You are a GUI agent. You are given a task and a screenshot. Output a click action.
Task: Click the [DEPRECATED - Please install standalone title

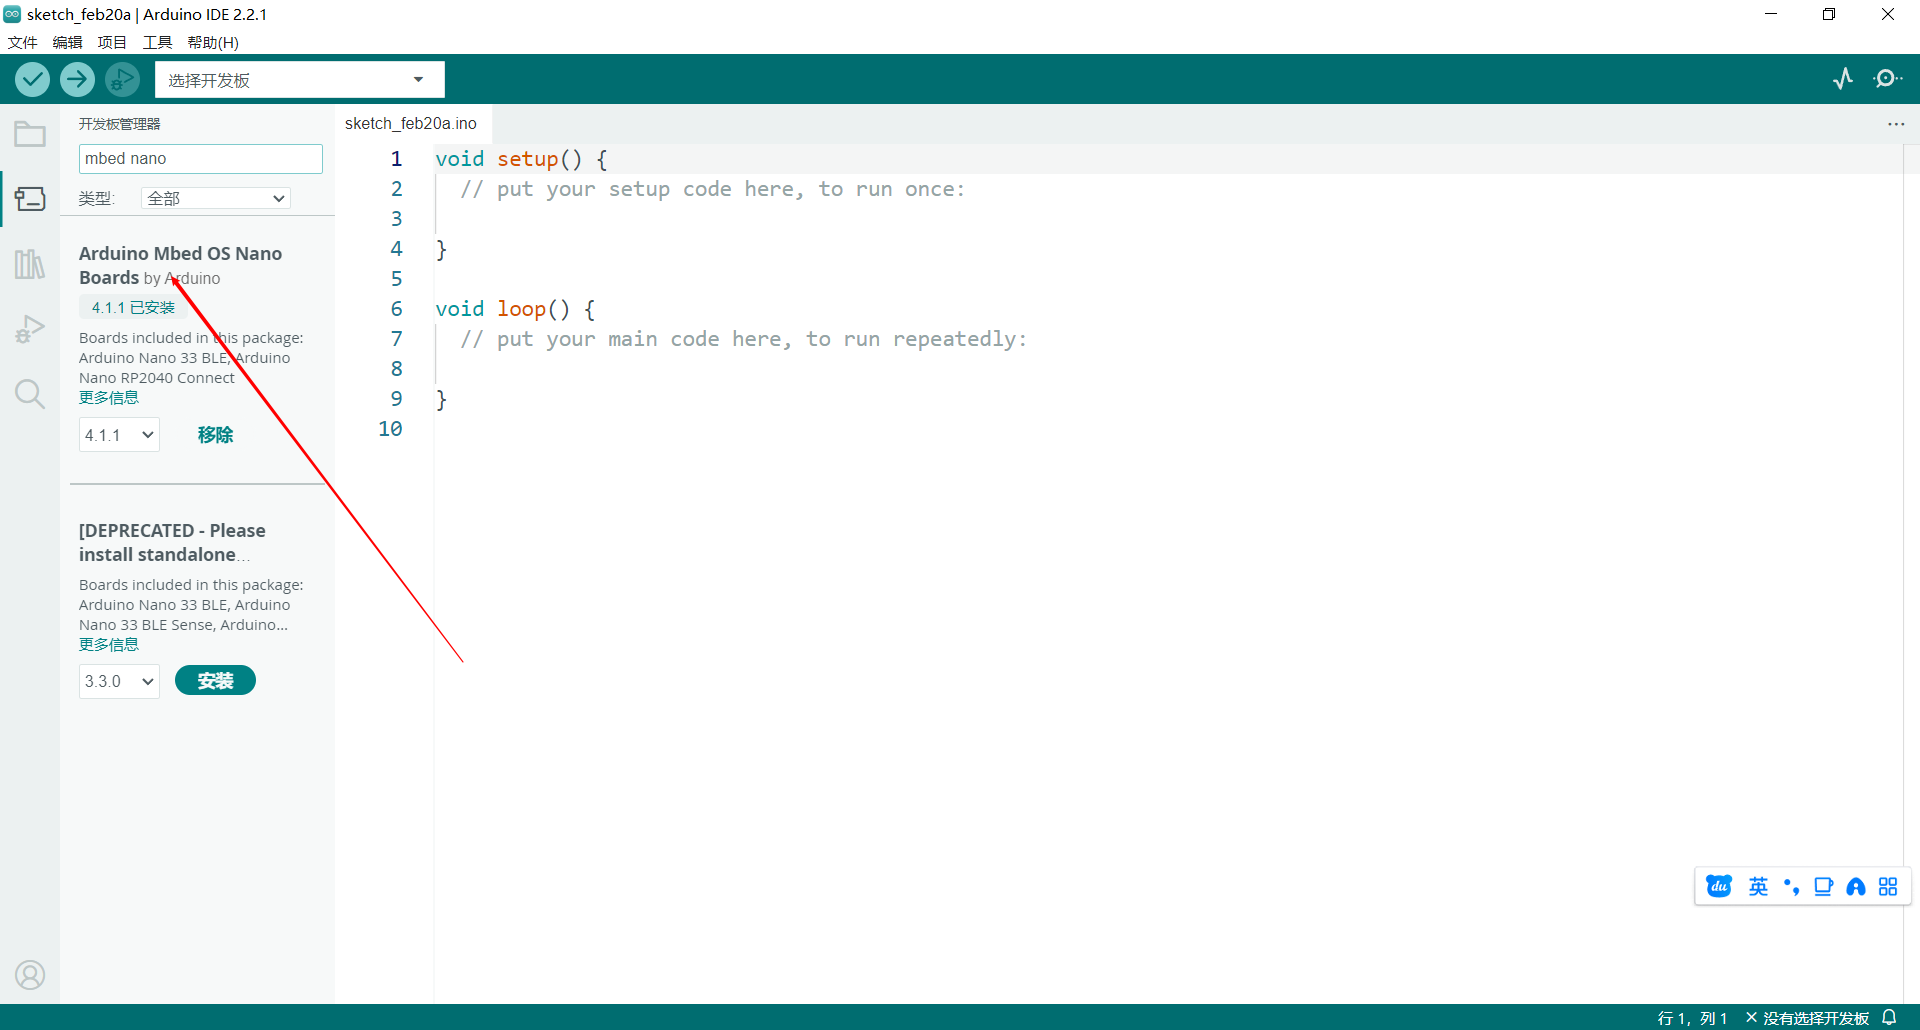(172, 542)
